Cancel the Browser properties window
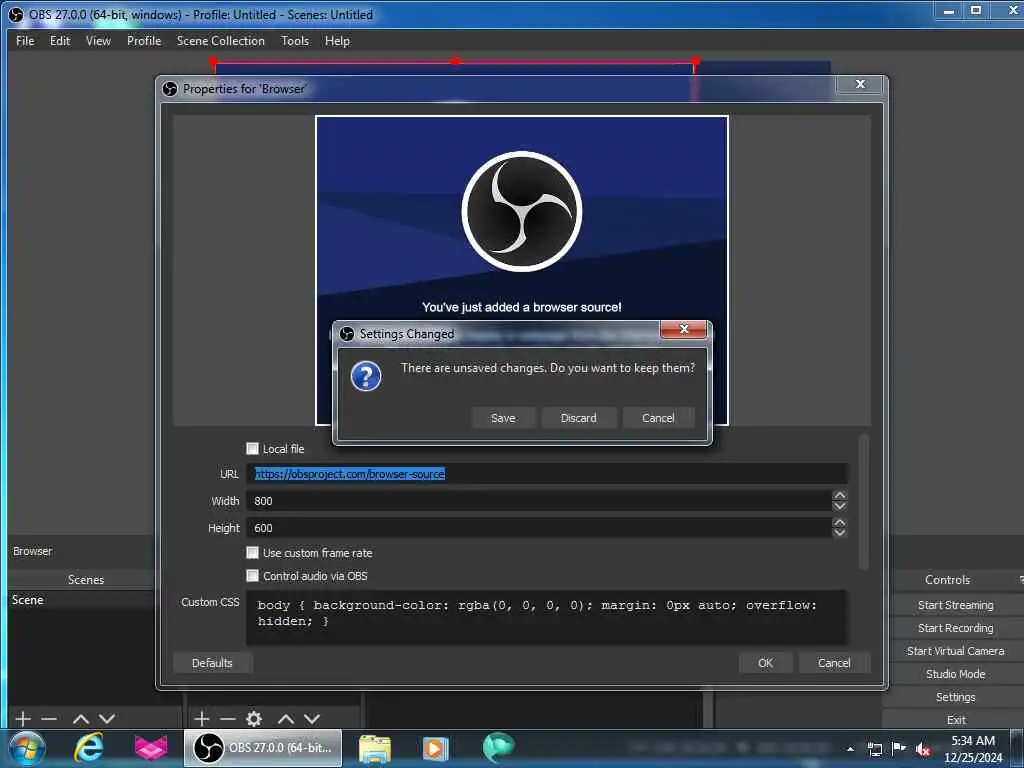 [834, 663]
